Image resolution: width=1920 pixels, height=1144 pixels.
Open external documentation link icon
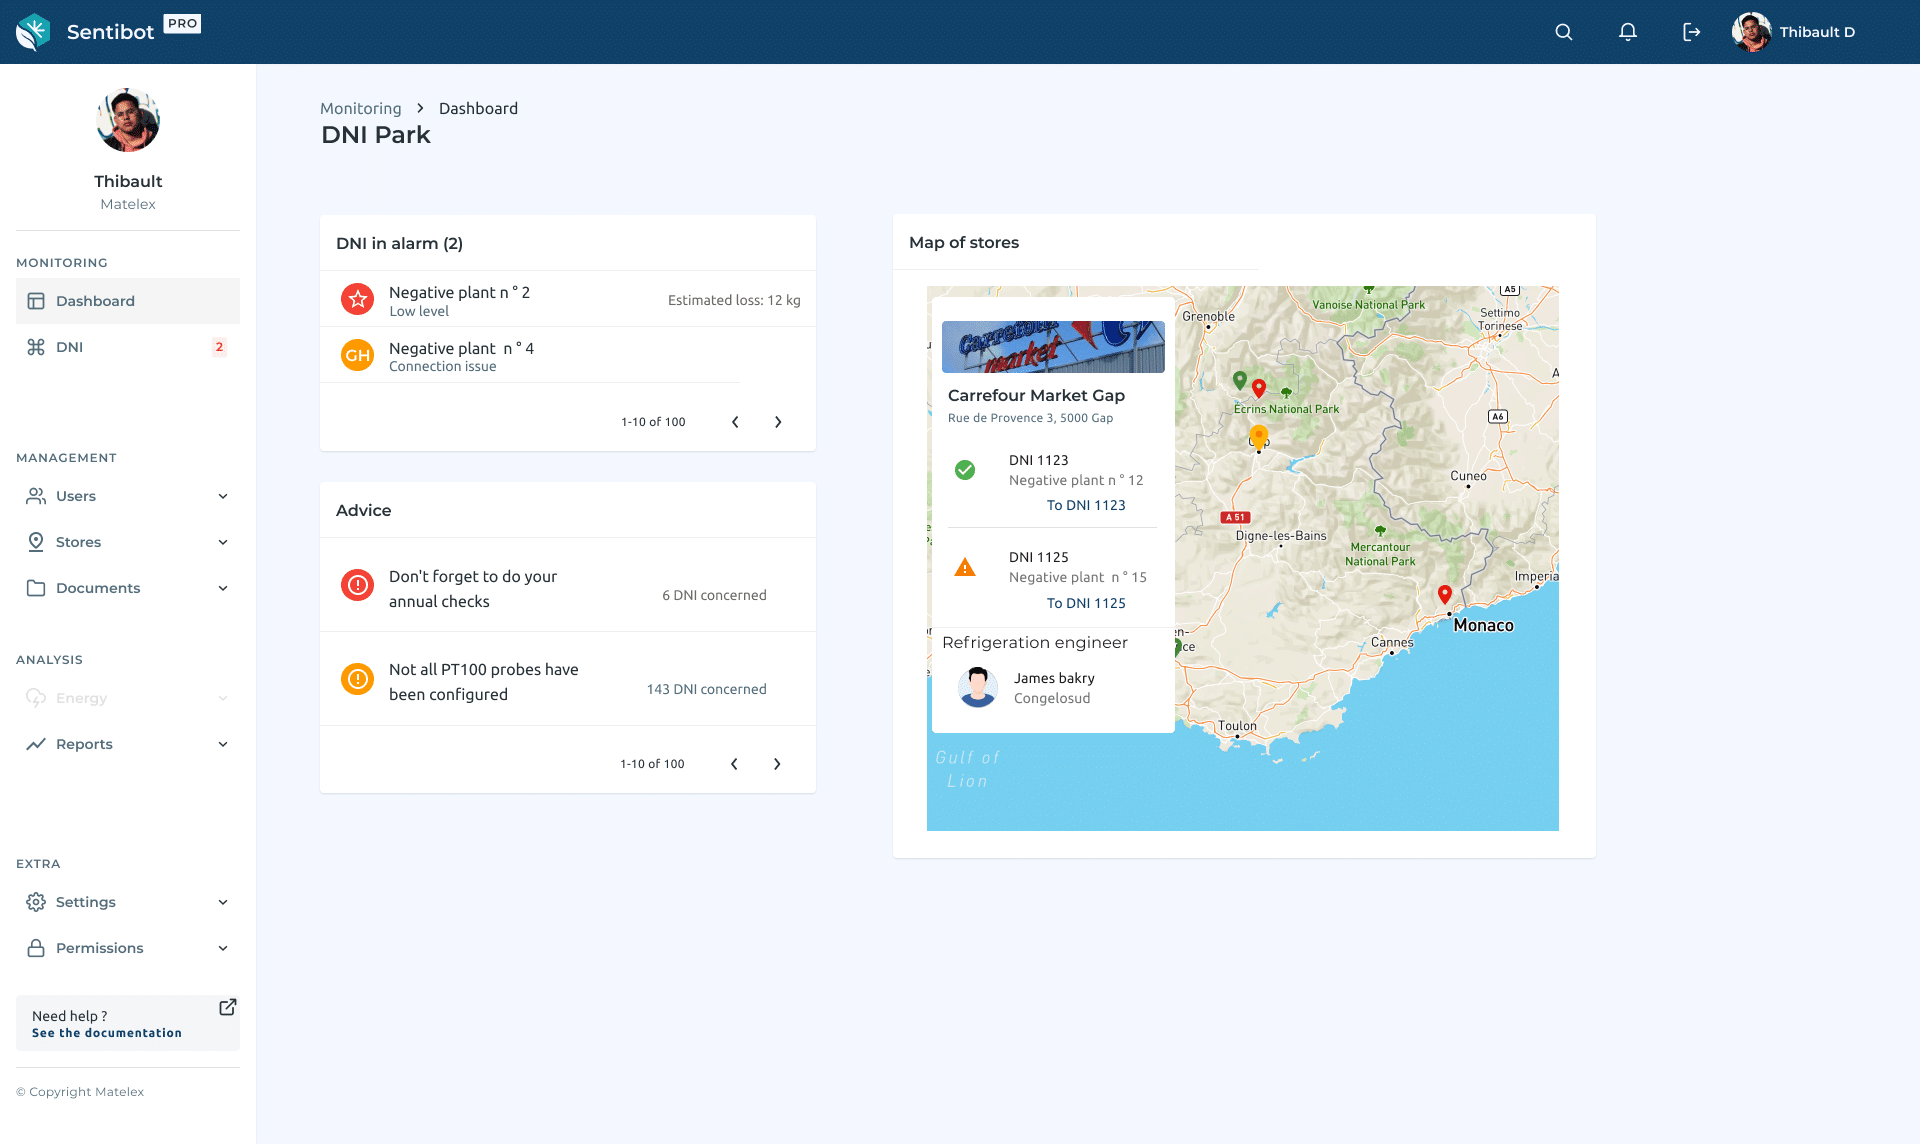(x=228, y=1007)
